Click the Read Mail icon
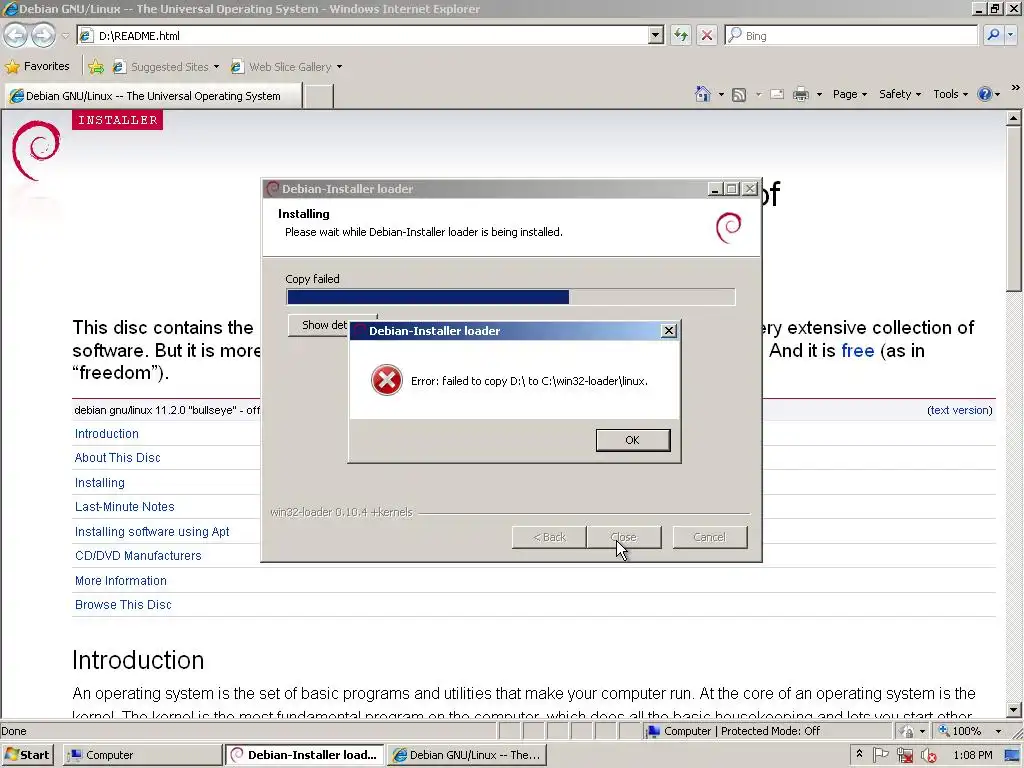Viewport: 1024px width, 768px height. (777, 95)
